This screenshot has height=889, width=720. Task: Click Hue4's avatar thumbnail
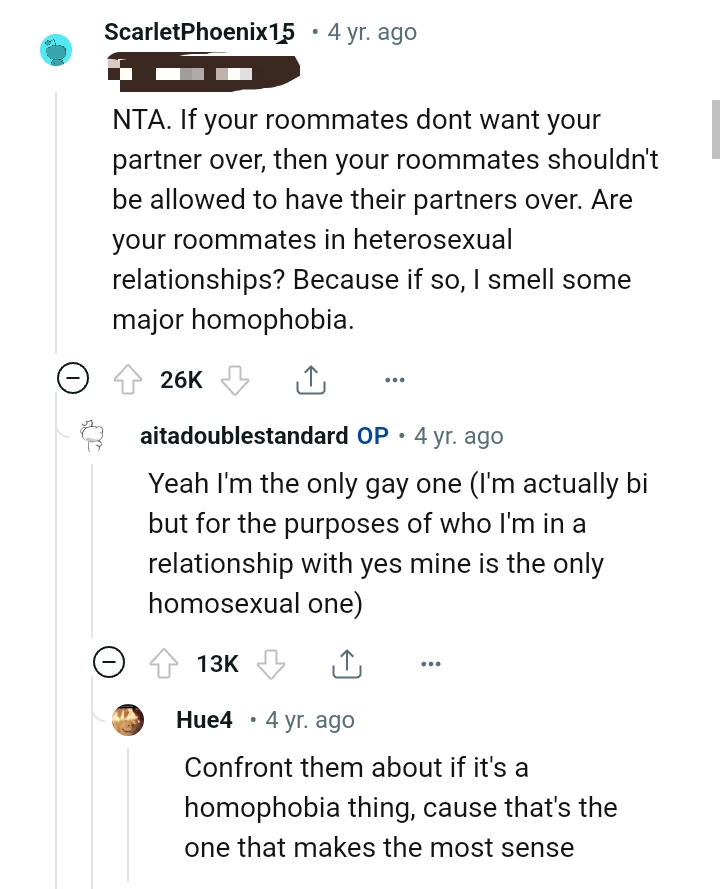tap(128, 720)
